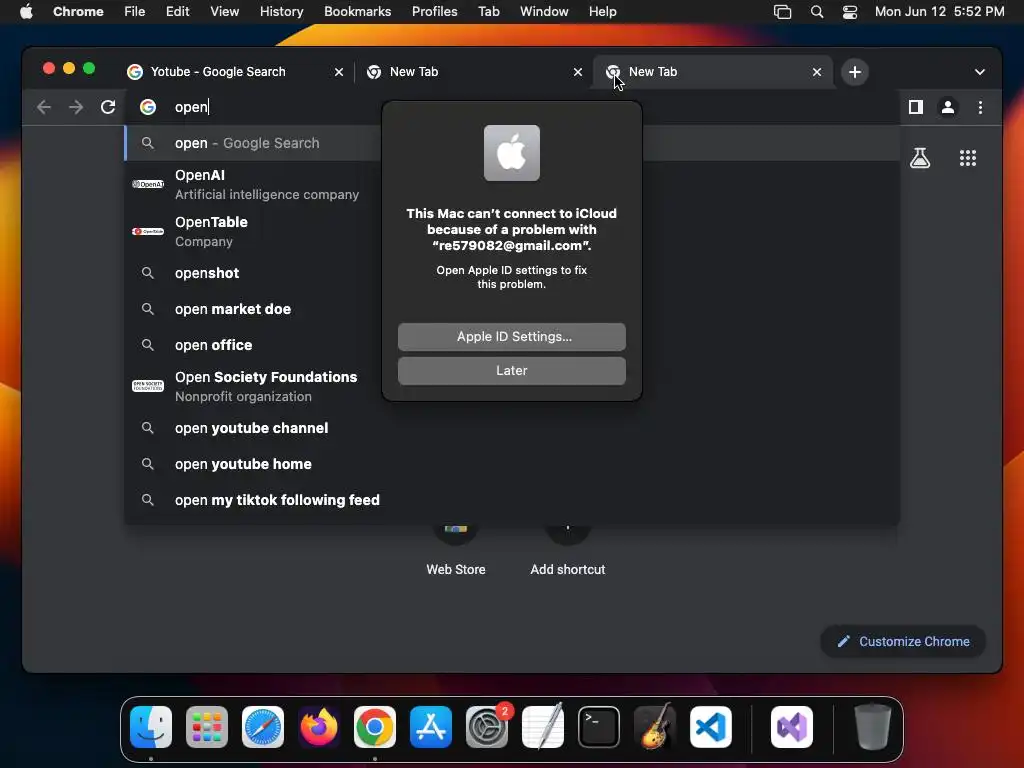This screenshot has height=768, width=1024.
Task: Open Chrome's three-dot menu
Action: 980,107
